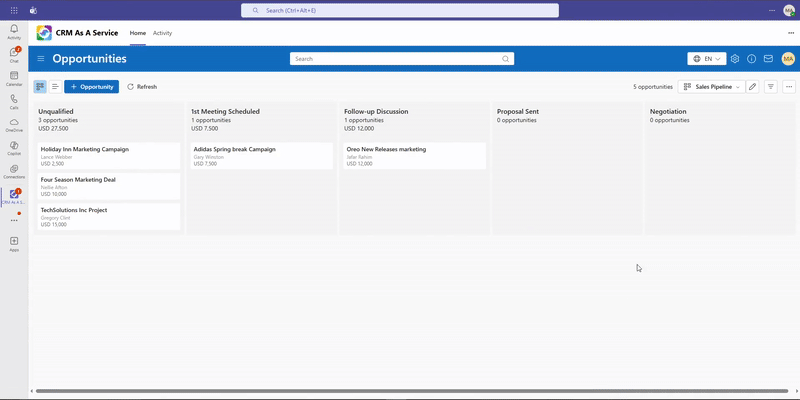Screen dimensions: 800x400
Task: Click the Teams Search (Ctrl+Alt+E) box
Action: tap(400, 10)
